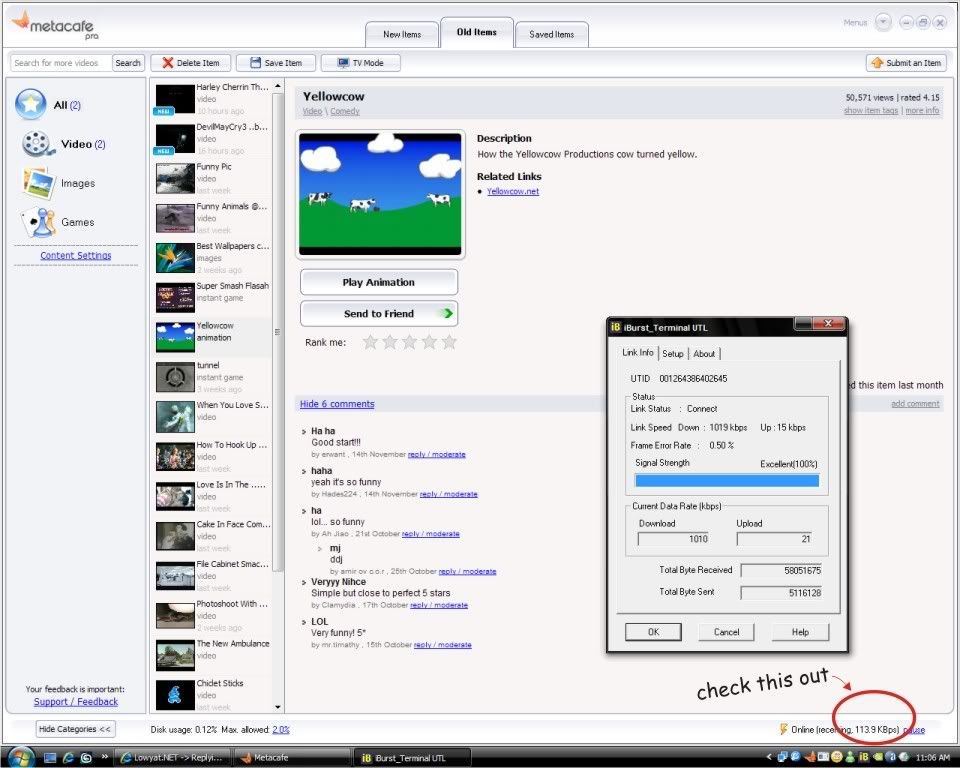Expand the 'haha' comment arrow
Screen dimensions: 960x768
304,471
